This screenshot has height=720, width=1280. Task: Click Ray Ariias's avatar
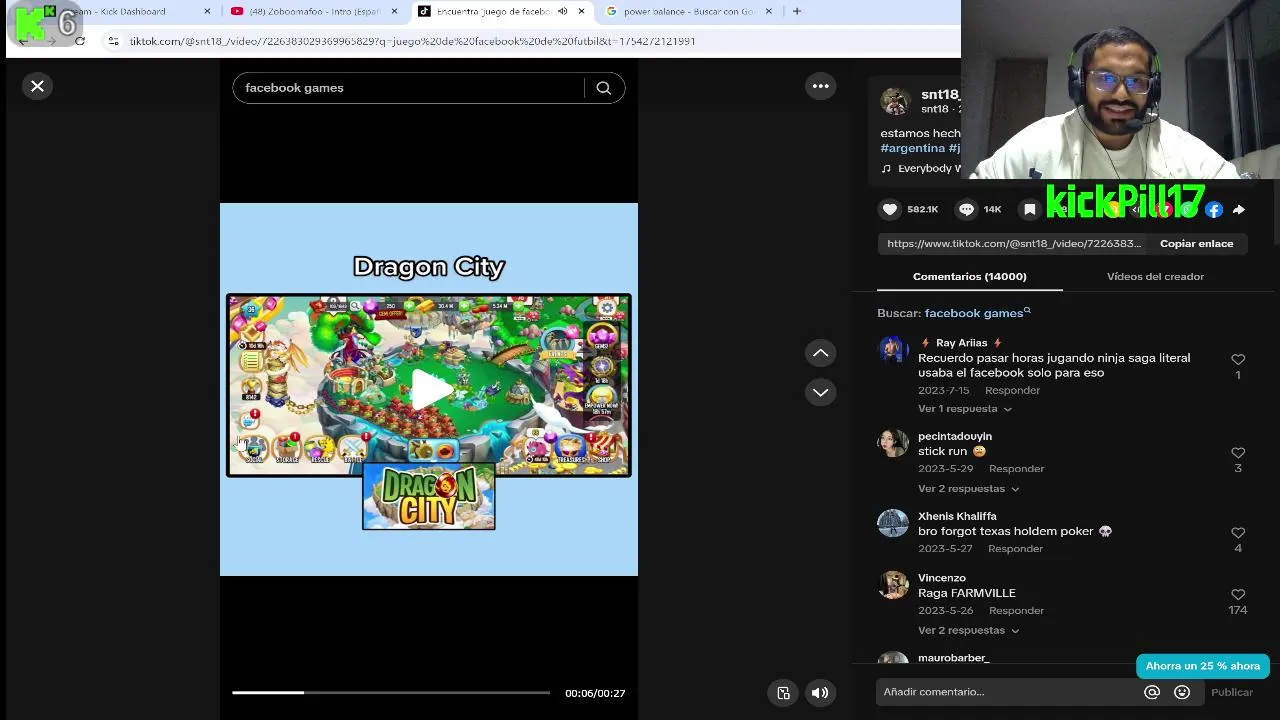coord(893,351)
